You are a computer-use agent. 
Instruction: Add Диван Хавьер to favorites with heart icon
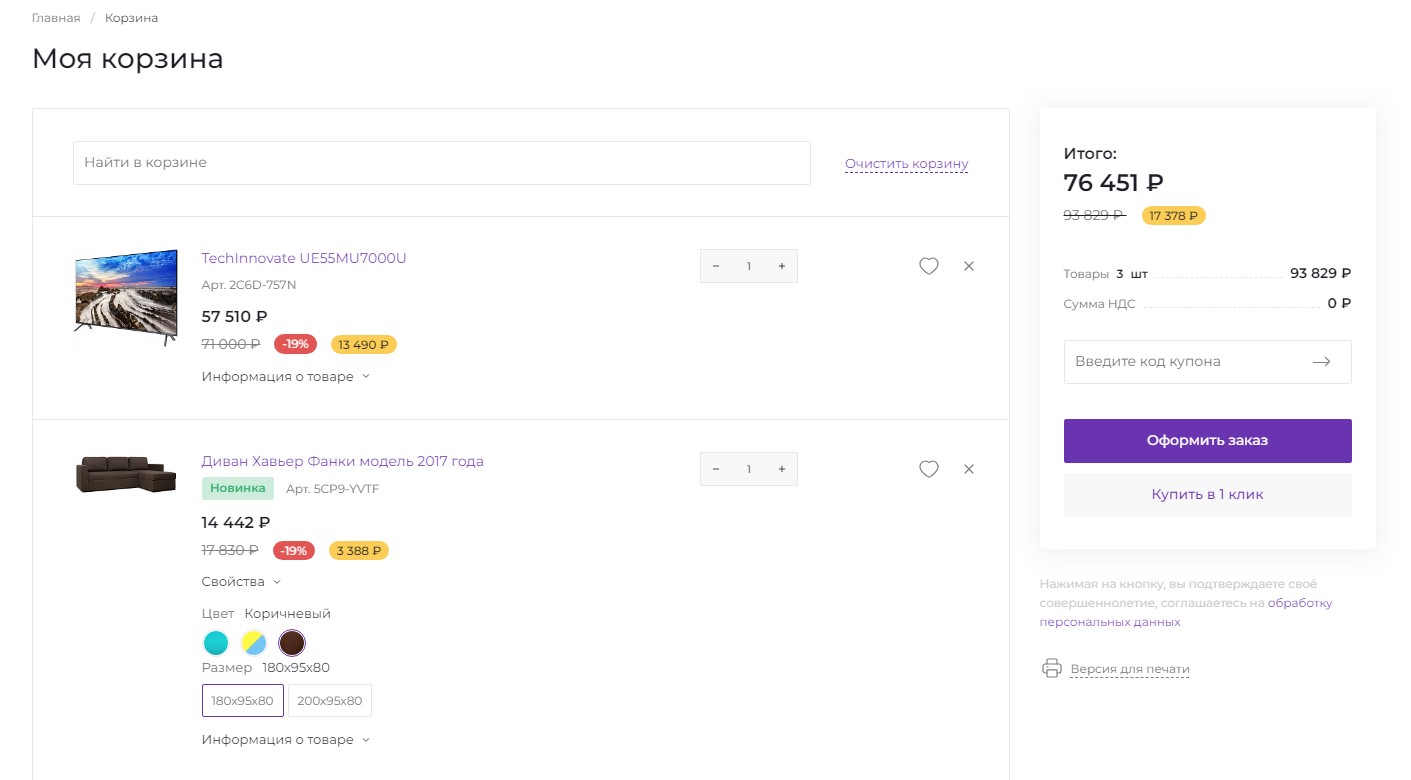click(928, 469)
